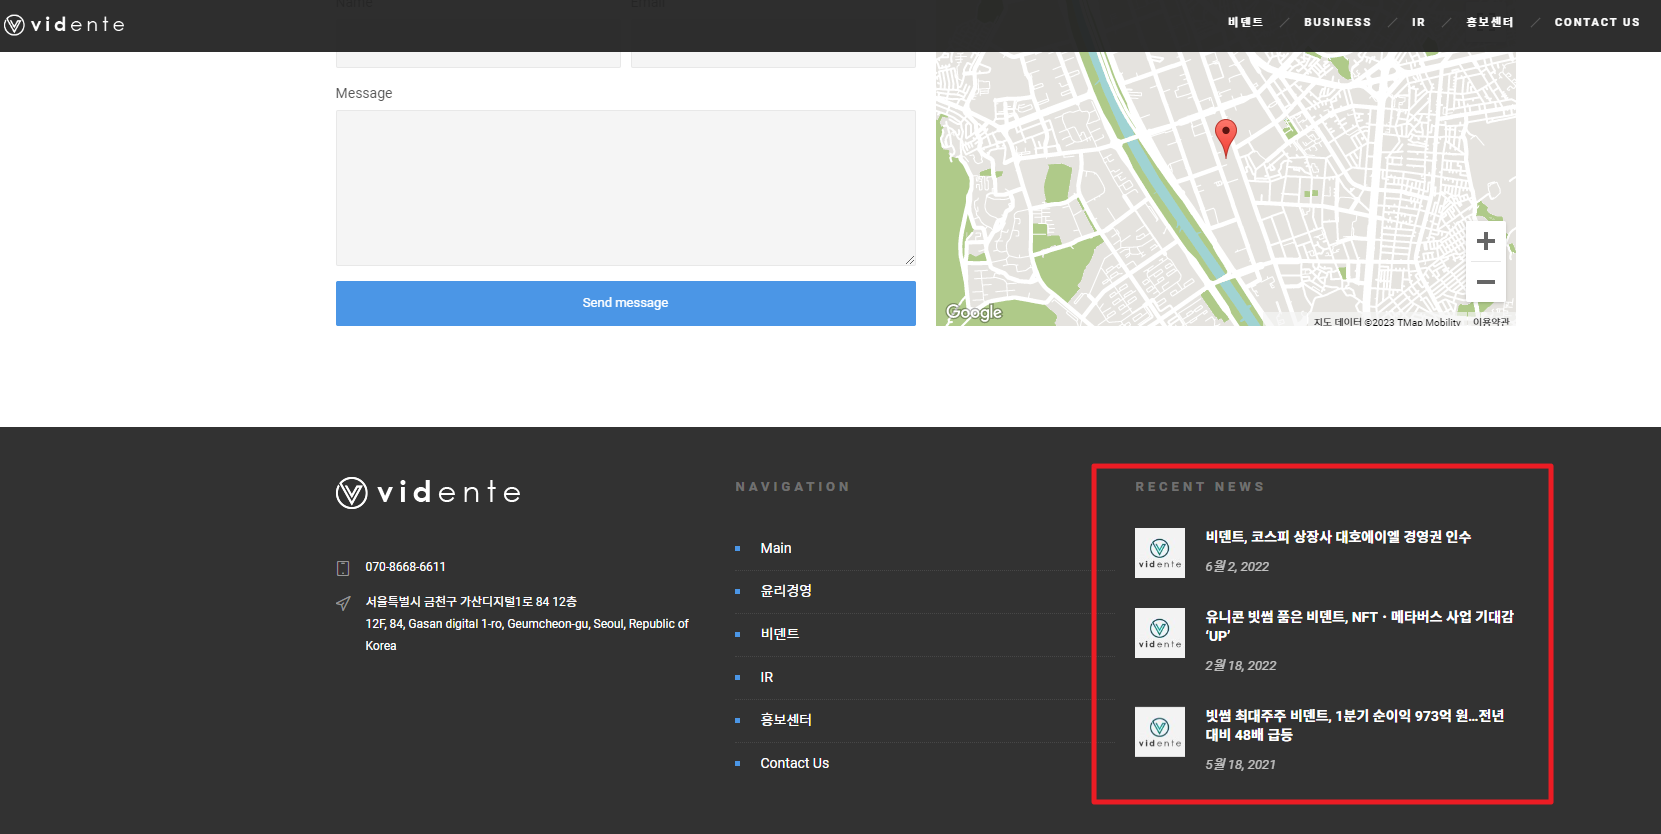This screenshot has width=1661, height=834.
Task: Open 비덴트 link in footer navigation
Action: point(780,634)
